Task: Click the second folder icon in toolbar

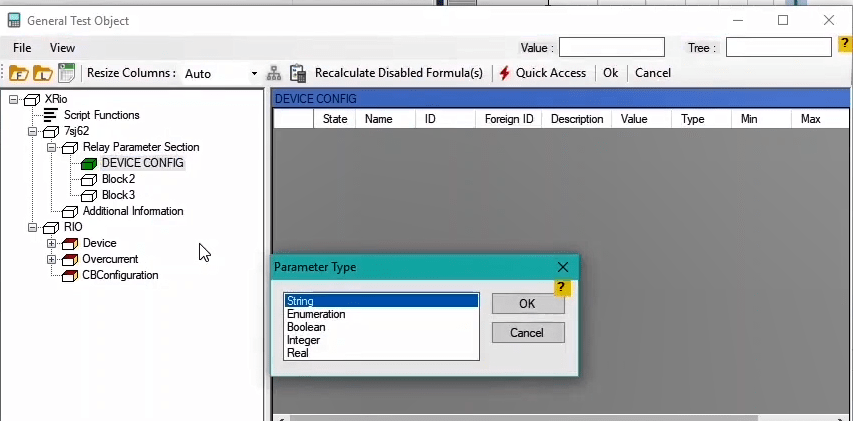Action: [42, 73]
